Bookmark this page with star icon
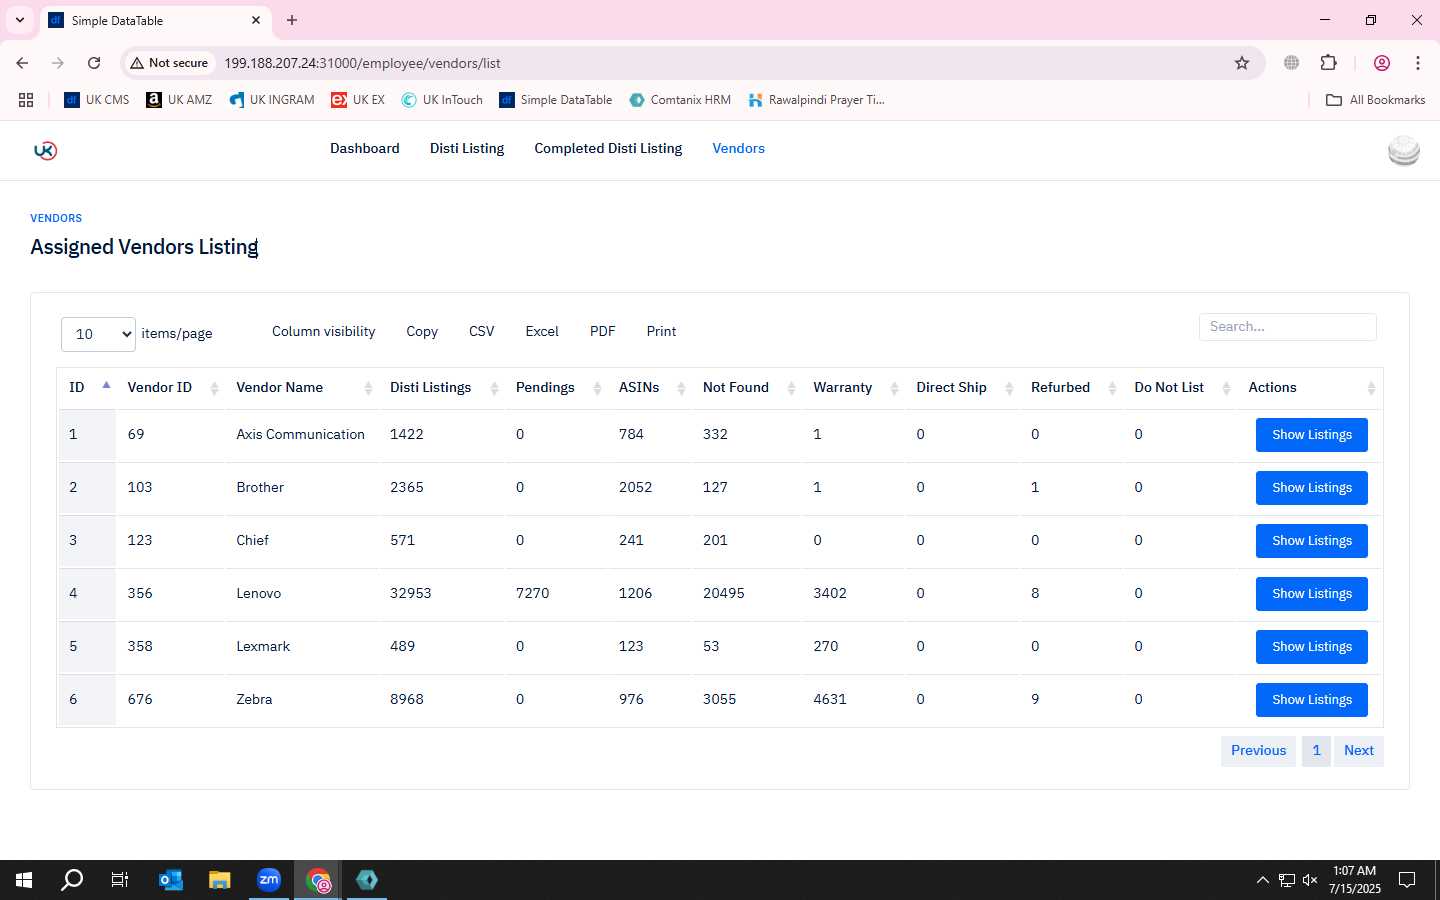1440x900 pixels. pos(1242,63)
